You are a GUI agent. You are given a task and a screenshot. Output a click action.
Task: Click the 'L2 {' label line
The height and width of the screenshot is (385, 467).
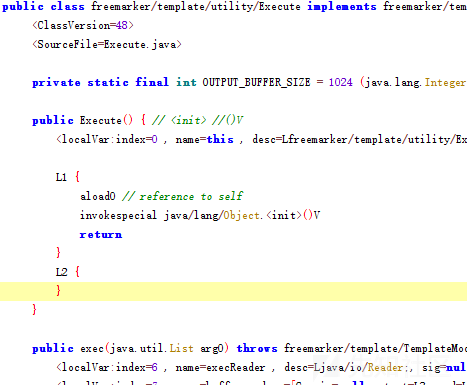[x=68, y=272]
